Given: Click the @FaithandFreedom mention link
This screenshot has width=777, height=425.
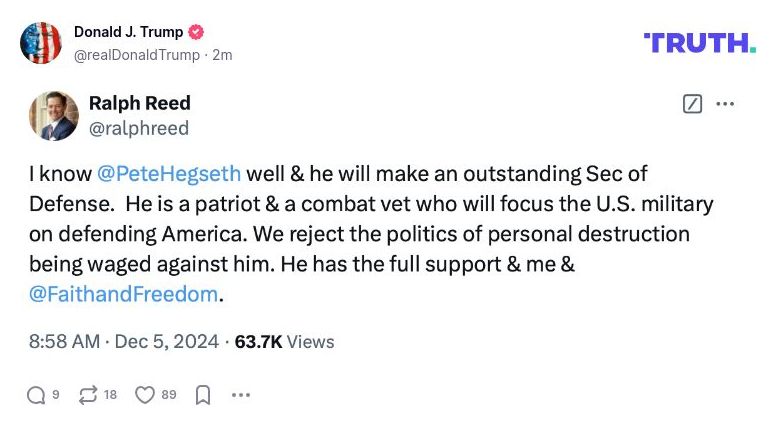Looking at the screenshot, I should (123, 295).
